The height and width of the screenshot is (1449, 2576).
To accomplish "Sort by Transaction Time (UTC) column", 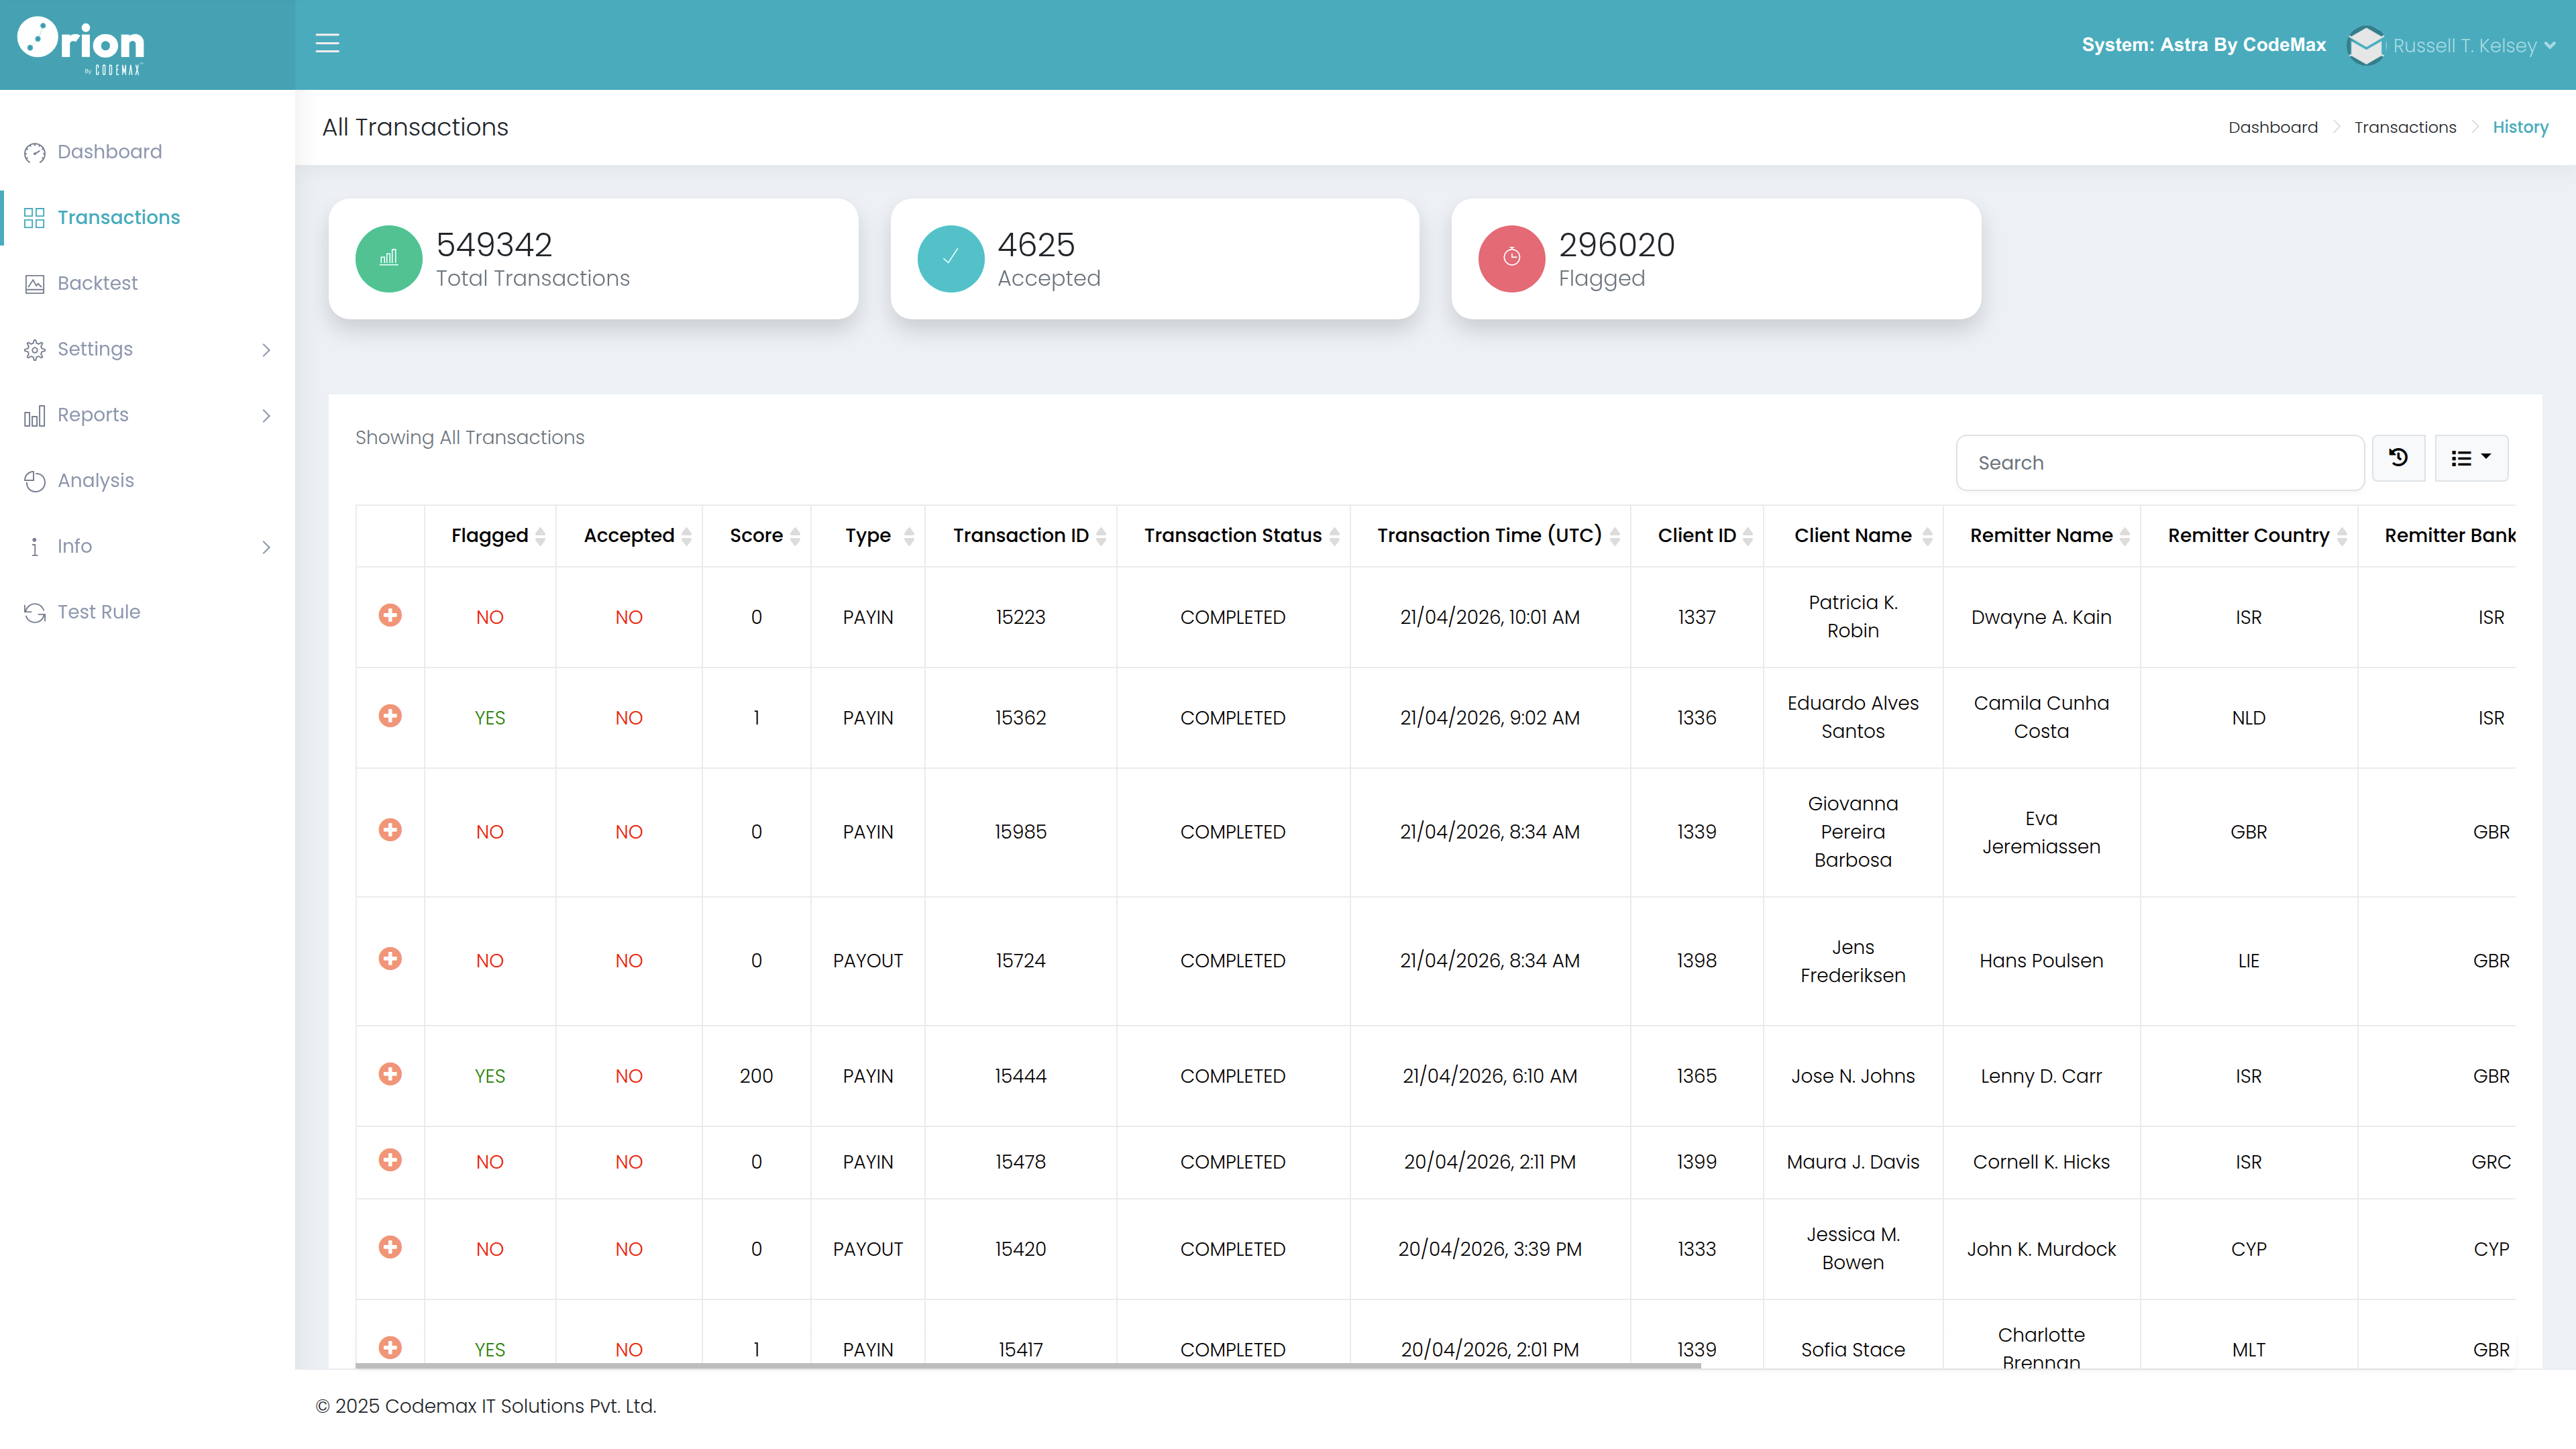I will pyautogui.click(x=1490, y=536).
